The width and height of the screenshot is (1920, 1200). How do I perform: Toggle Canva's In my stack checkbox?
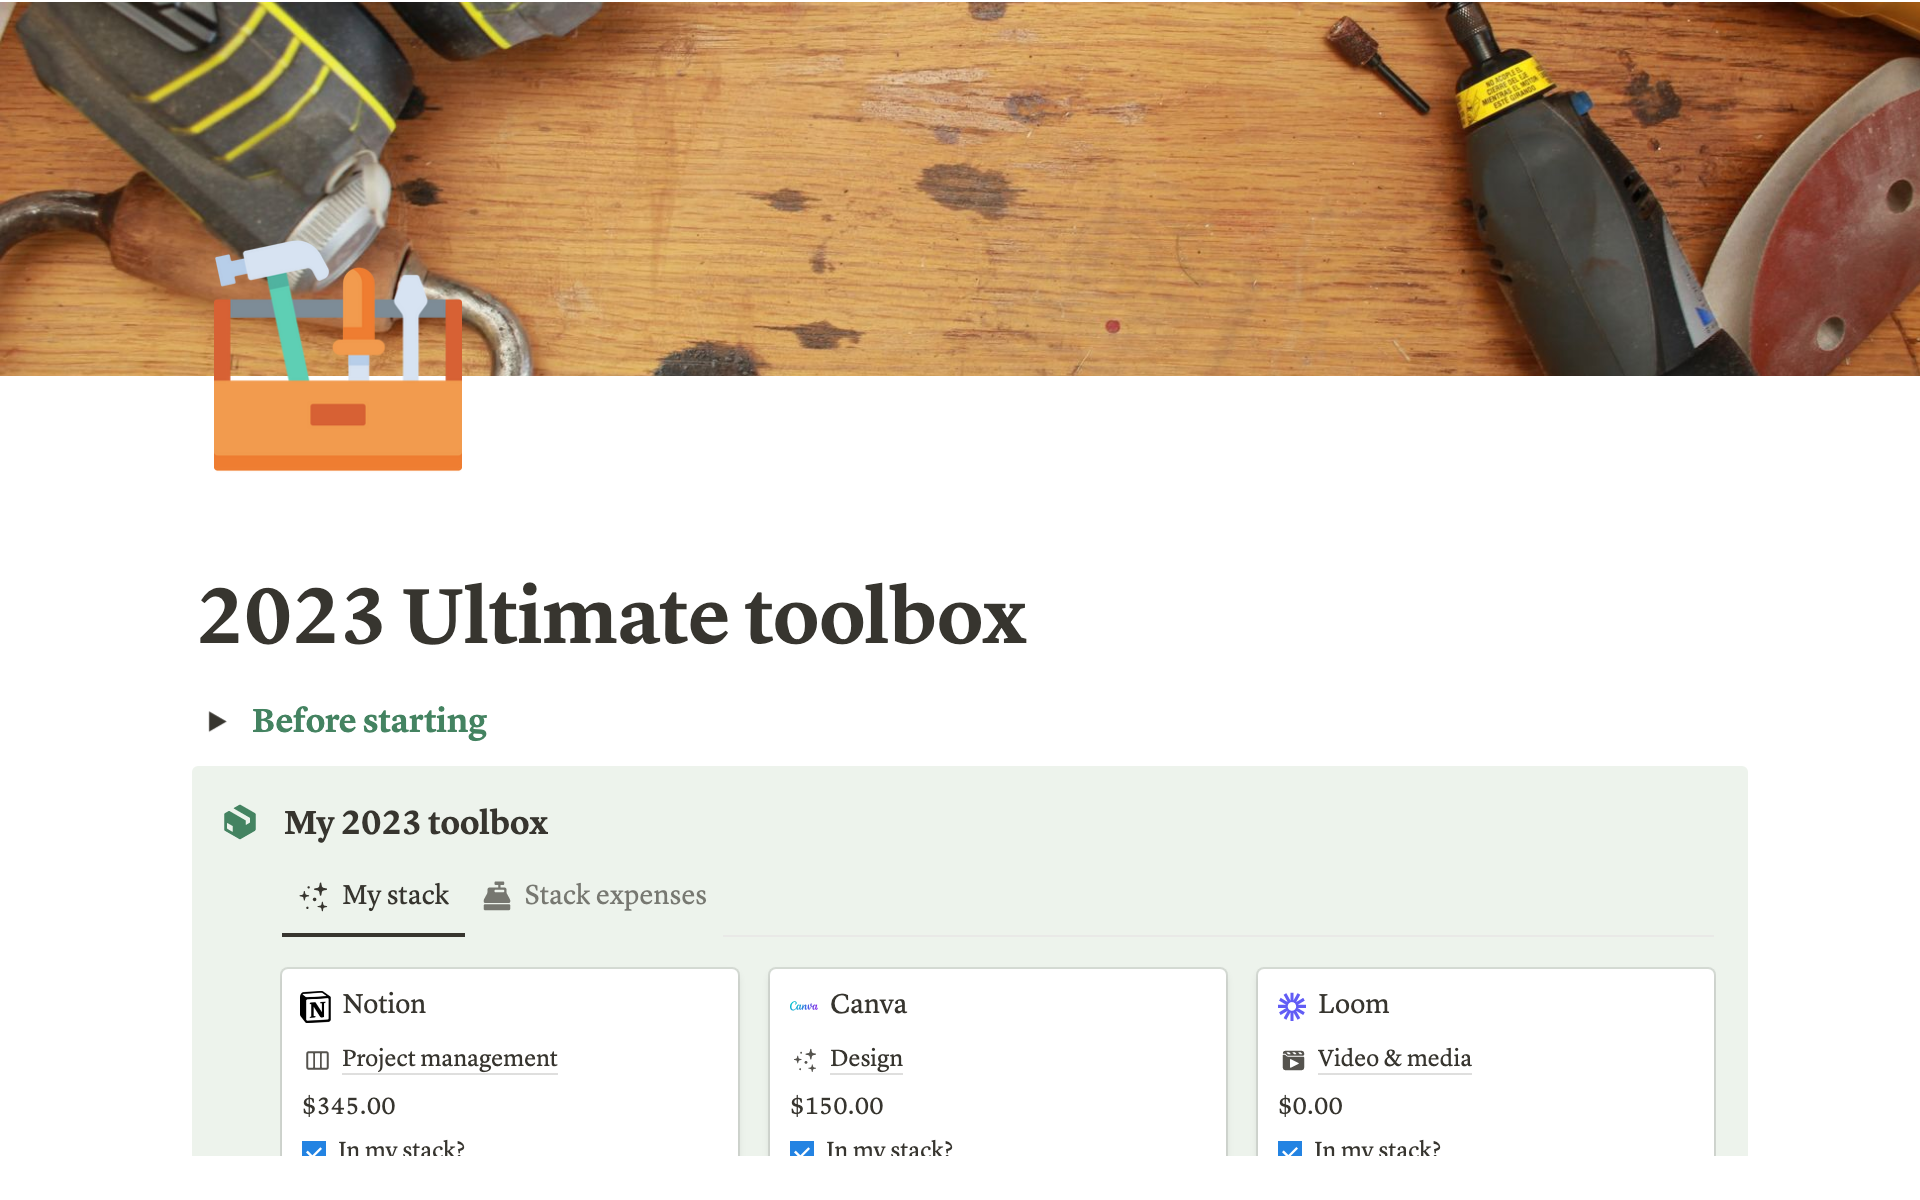click(802, 1149)
